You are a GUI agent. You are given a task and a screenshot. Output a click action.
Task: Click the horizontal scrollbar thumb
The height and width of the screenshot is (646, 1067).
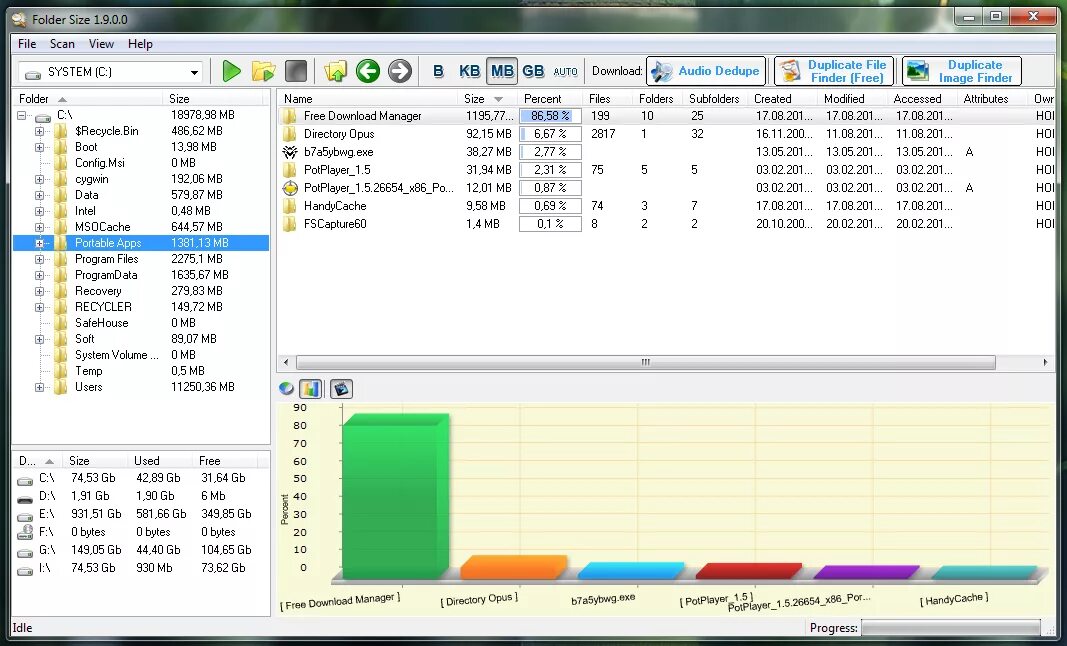click(645, 362)
